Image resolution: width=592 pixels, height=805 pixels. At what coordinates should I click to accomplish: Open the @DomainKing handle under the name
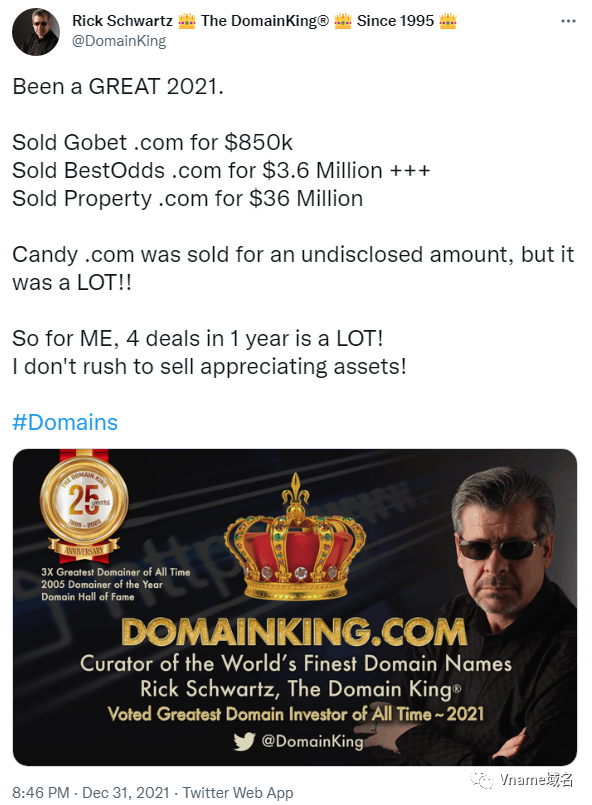pyautogui.click(x=119, y=41)
